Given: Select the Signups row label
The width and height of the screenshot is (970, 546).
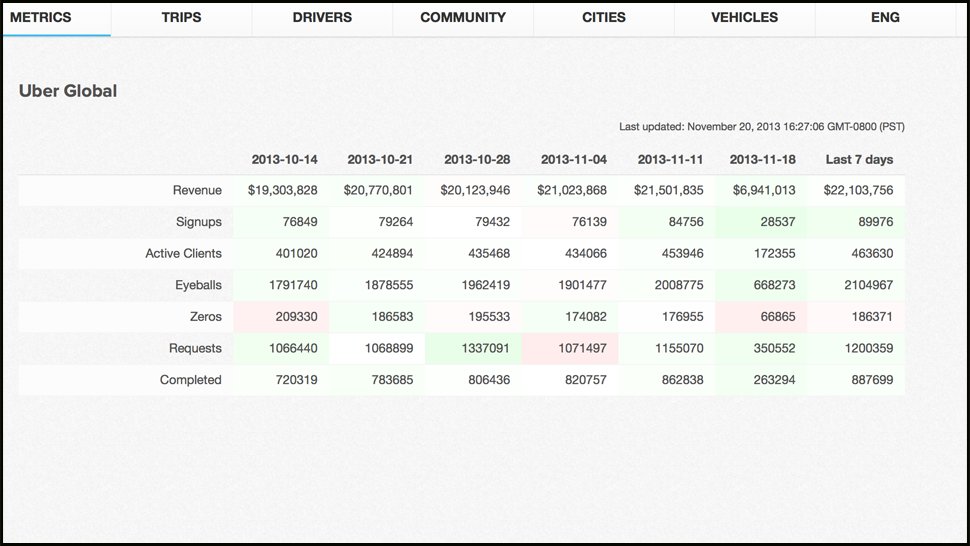Looking at the screenshot, I should click(x=198, y=222).
